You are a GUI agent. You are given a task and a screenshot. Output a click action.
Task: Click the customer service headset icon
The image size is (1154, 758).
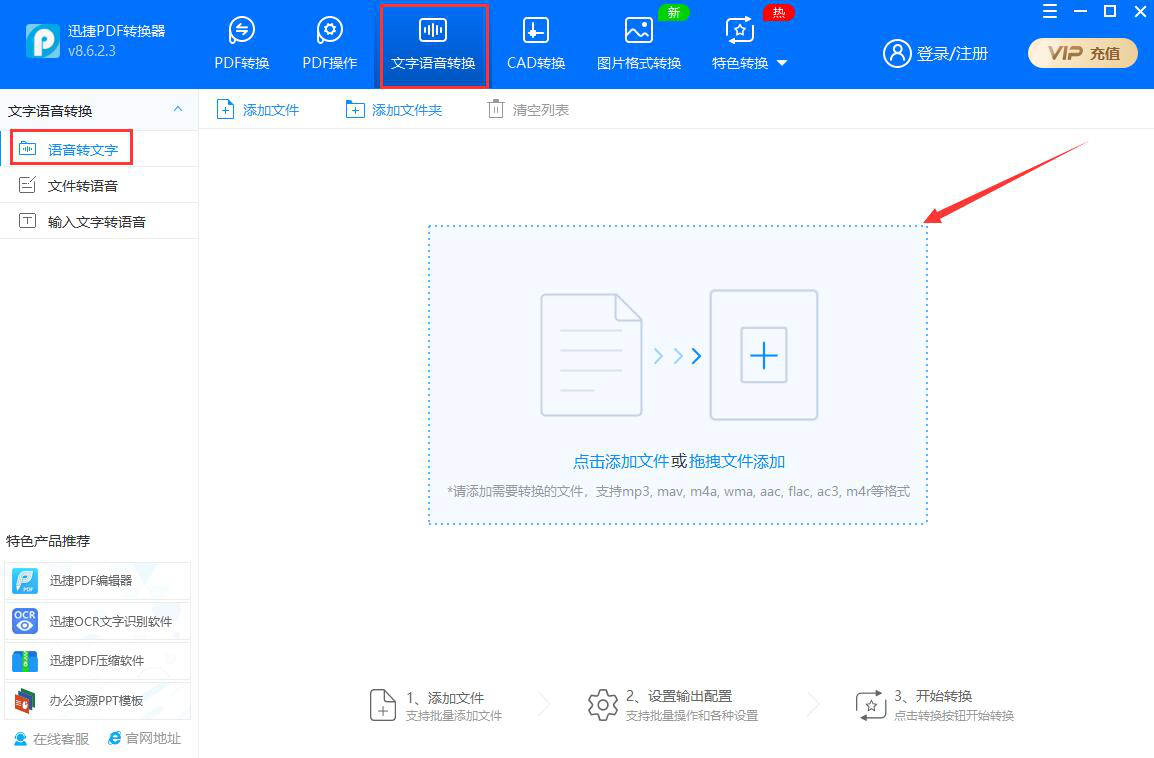(x=21, y=738)
